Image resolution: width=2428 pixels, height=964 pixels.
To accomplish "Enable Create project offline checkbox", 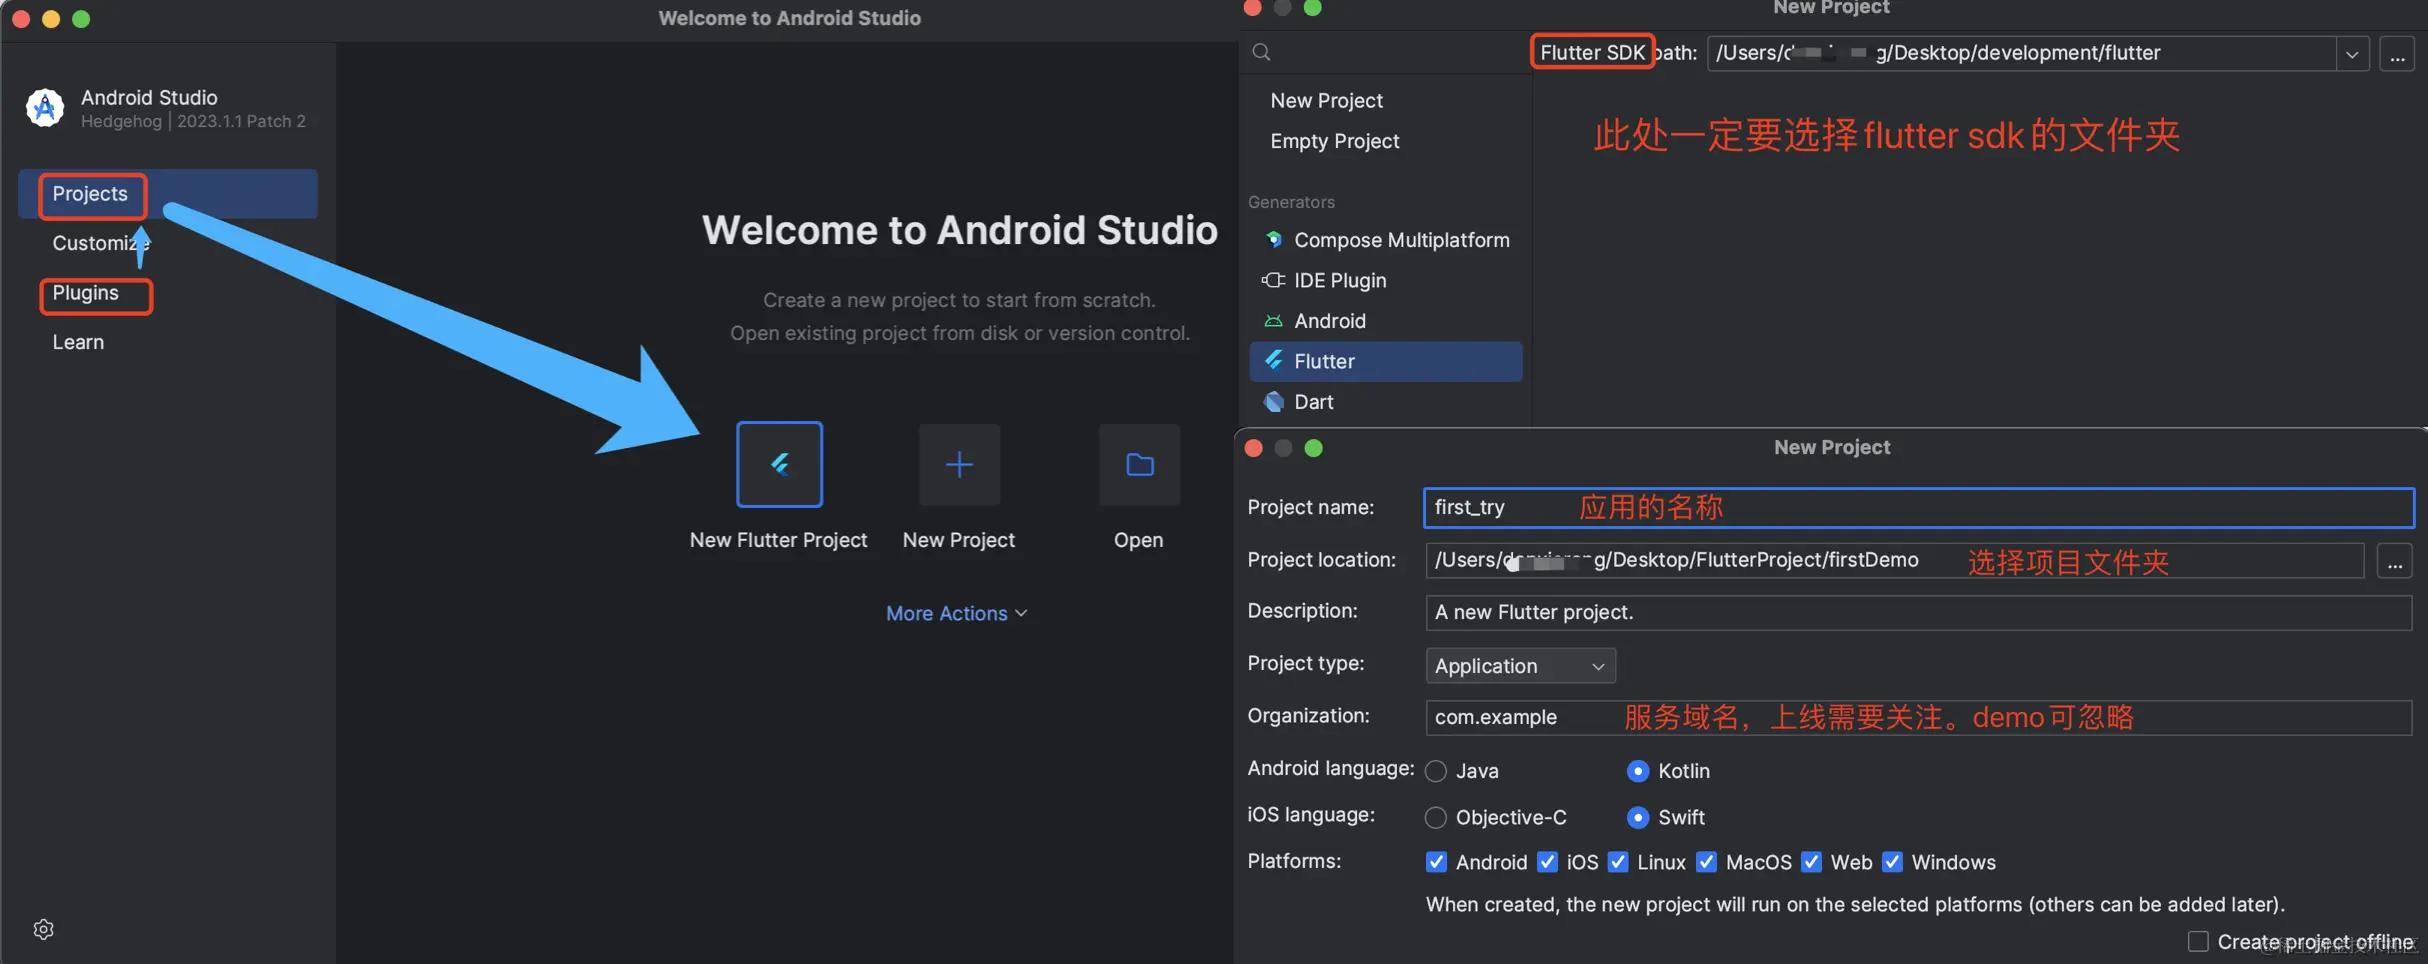I will (2198, 942).
